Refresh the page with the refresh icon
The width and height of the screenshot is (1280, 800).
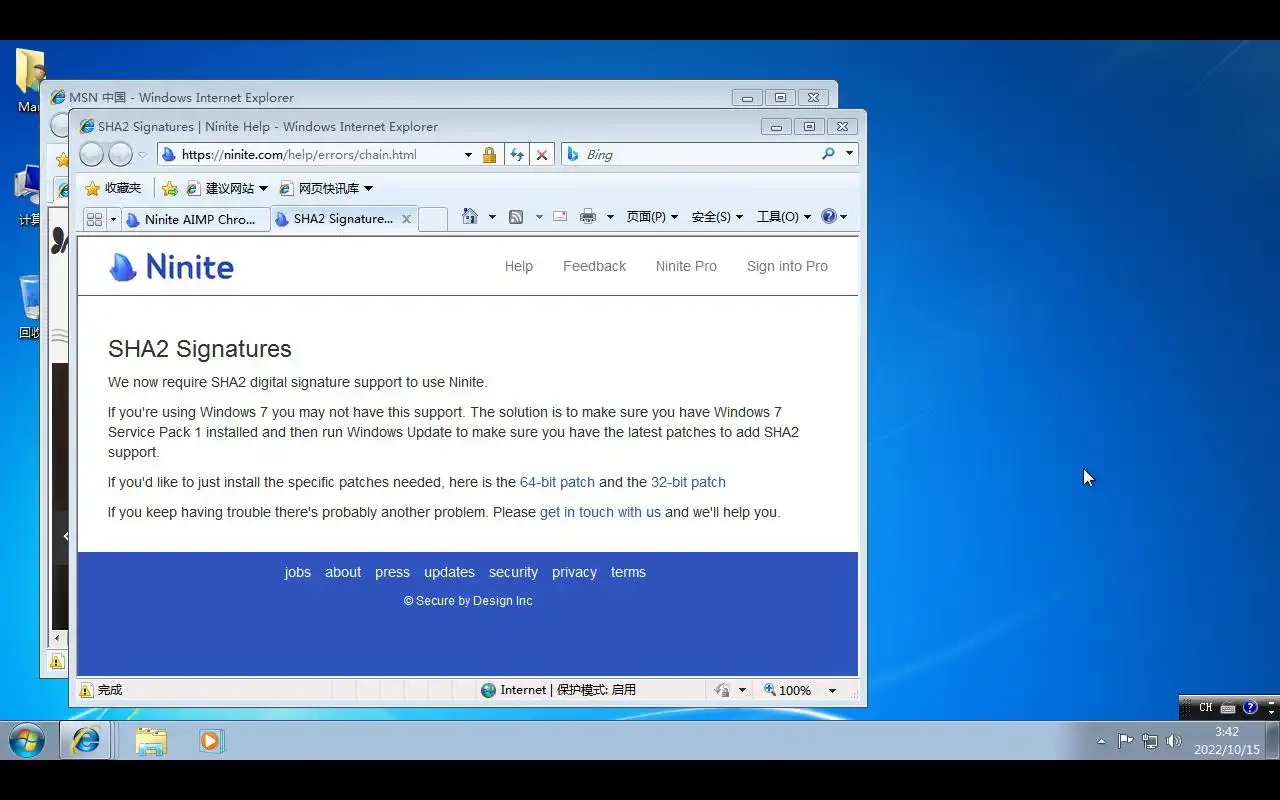point(517,155)
